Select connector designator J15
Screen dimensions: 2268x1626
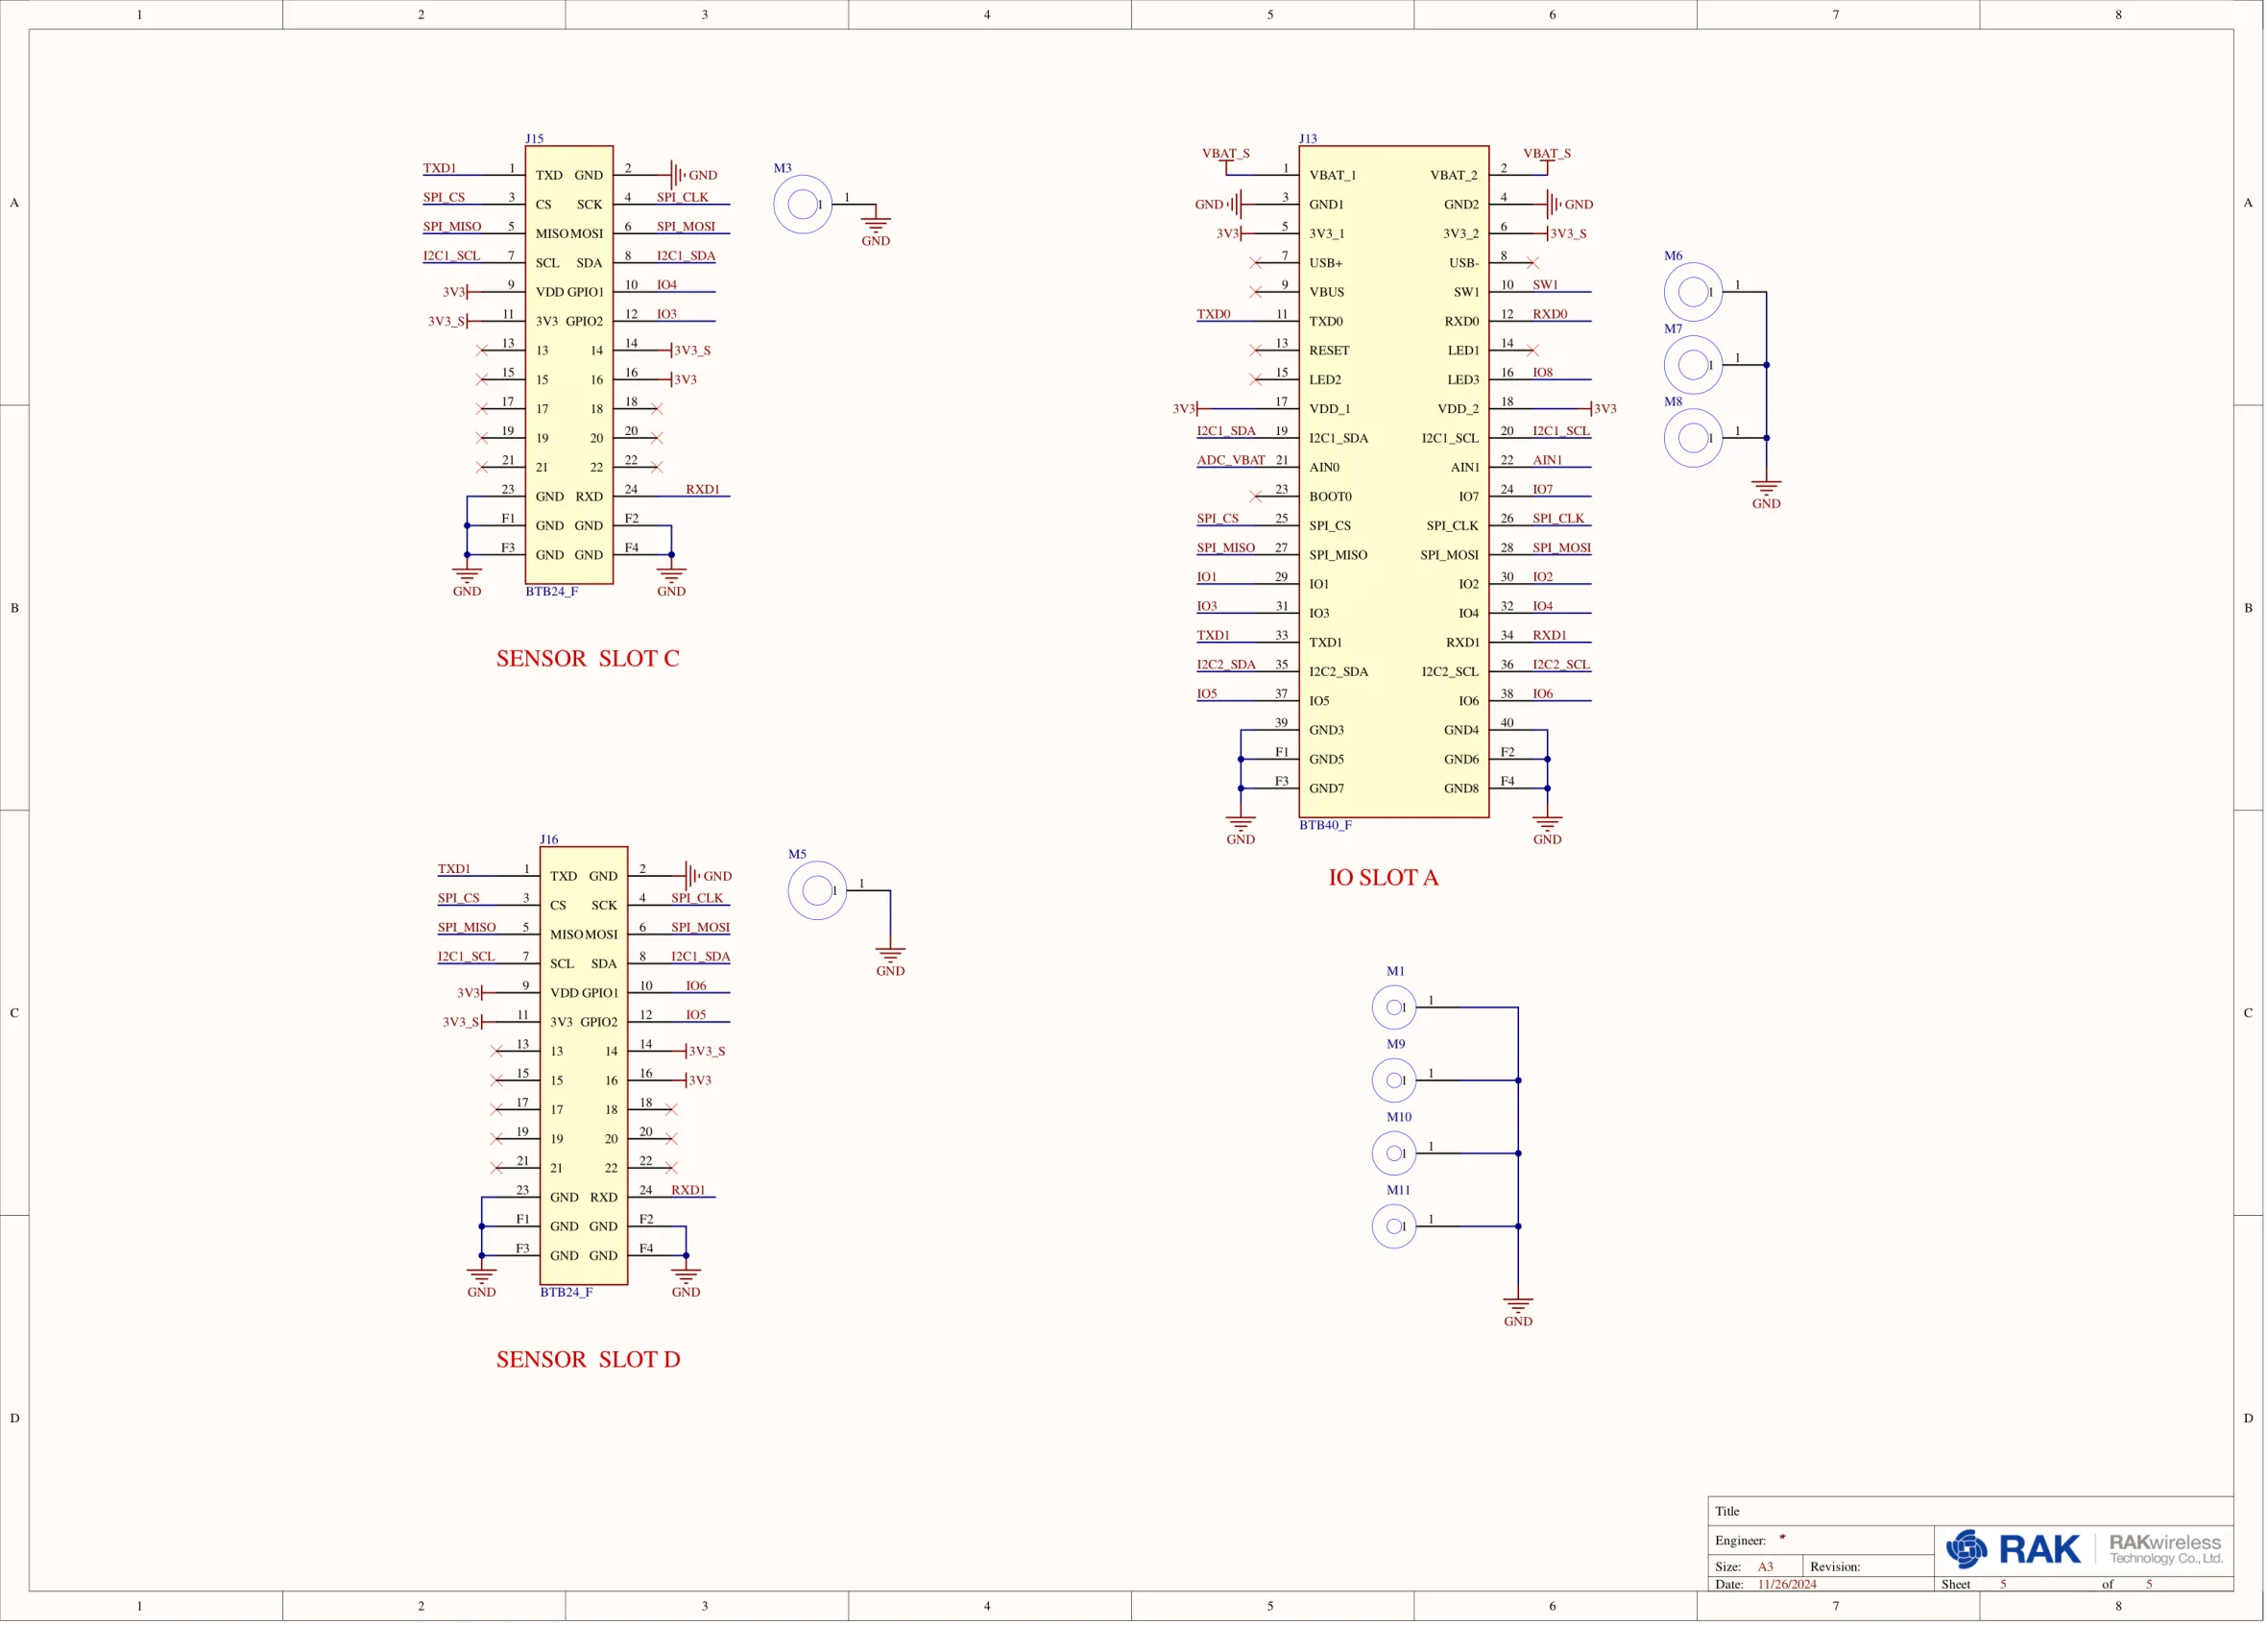pyautogui.click(x=535, y=139)
